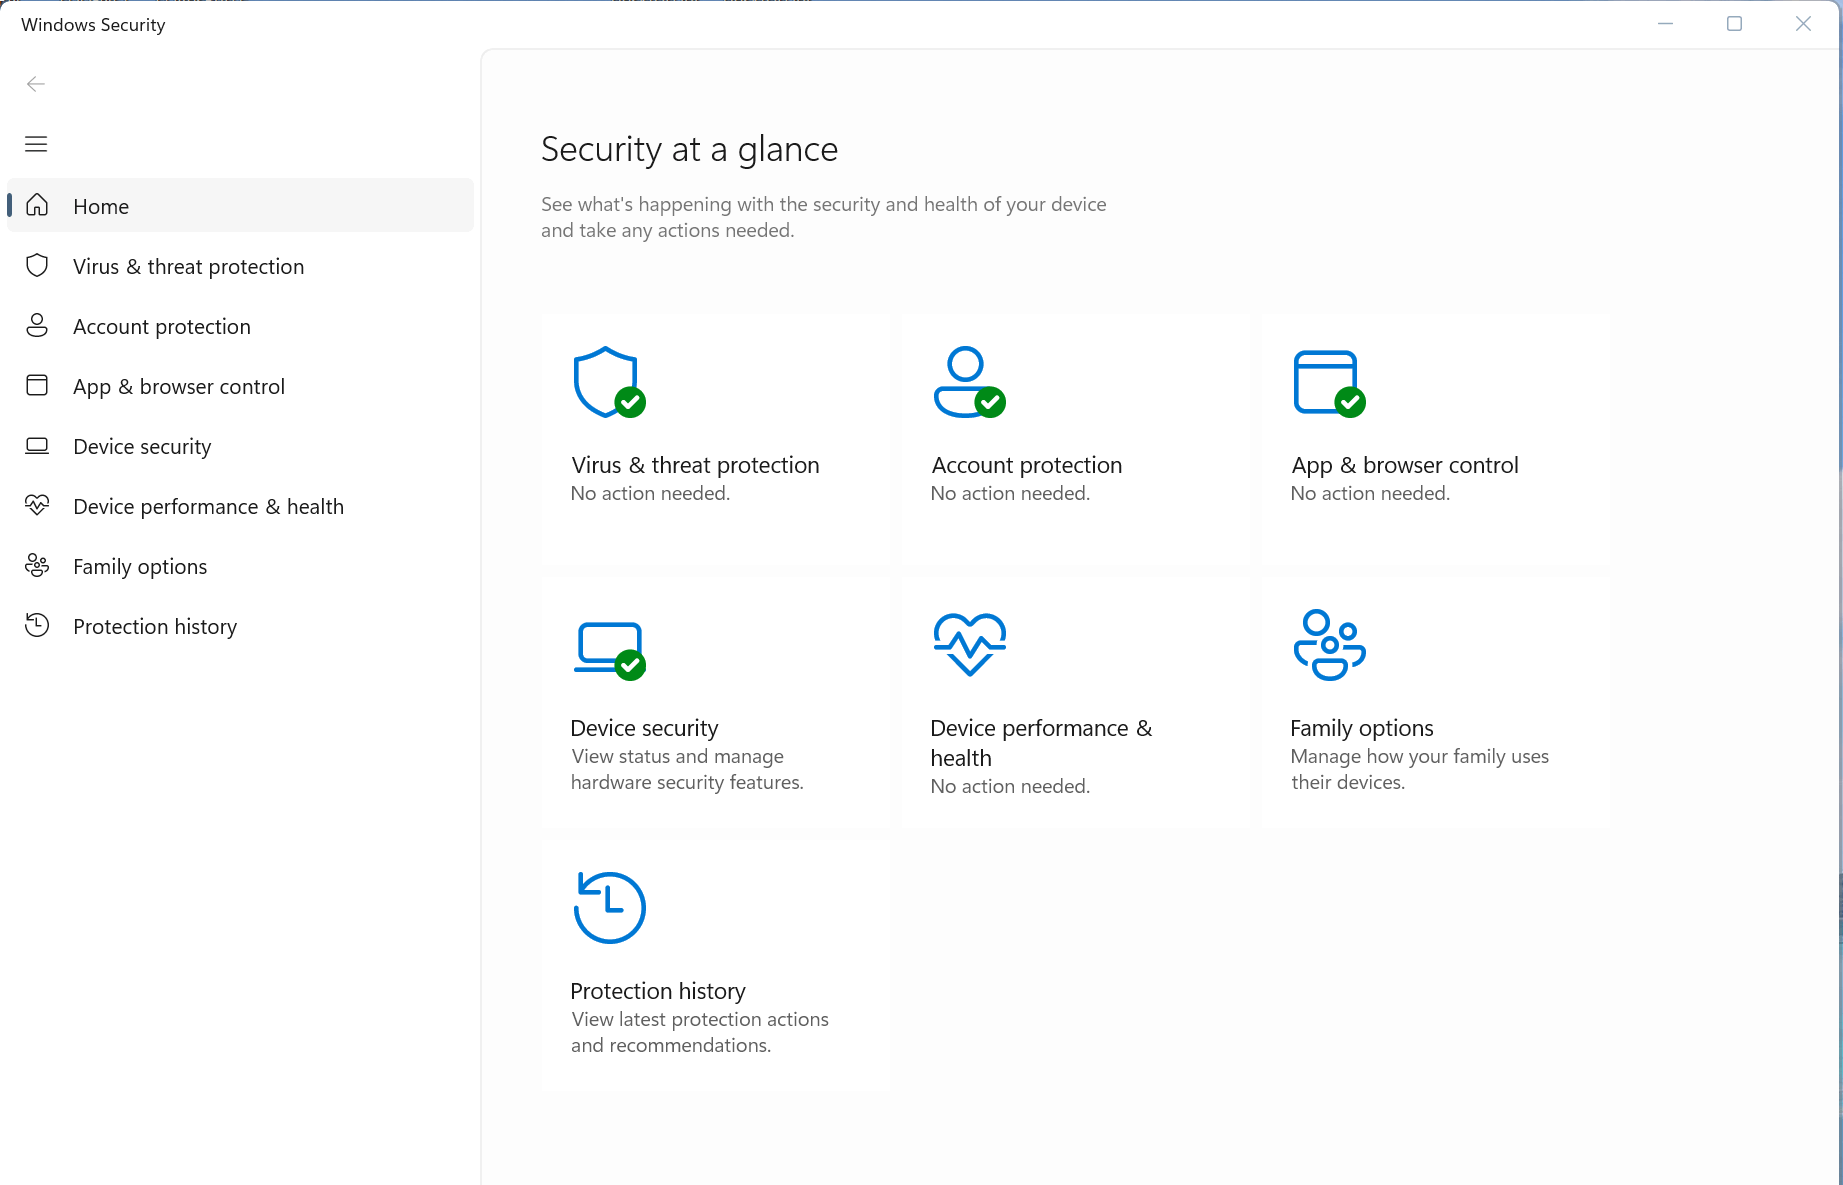This screenshot has height=1185, width=1843.
Task: Click the people icon on Family options tile
Action: pyautogui.click(x=1329, y=645)
